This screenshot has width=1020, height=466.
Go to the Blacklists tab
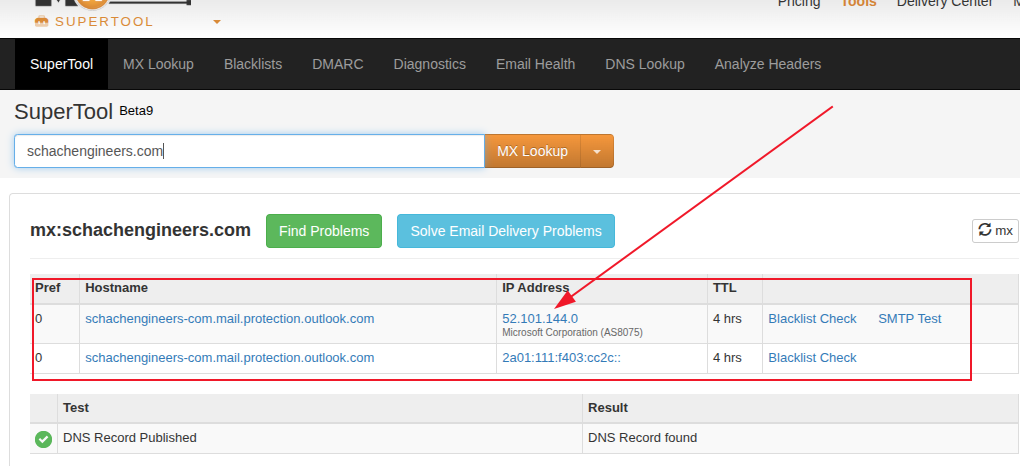point(253,64)
